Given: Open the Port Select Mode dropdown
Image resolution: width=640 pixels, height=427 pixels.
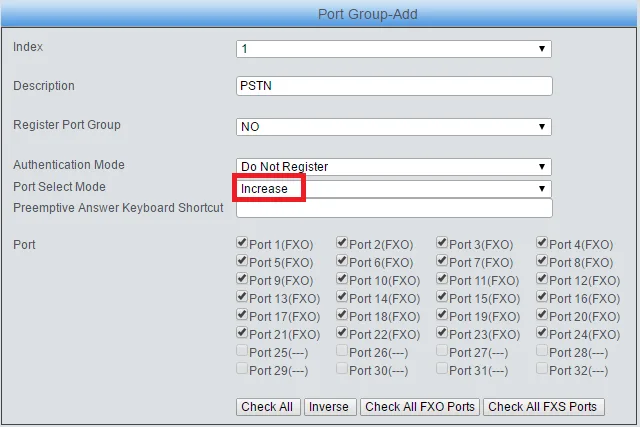Looking at the screenshot, I should 394,188.
